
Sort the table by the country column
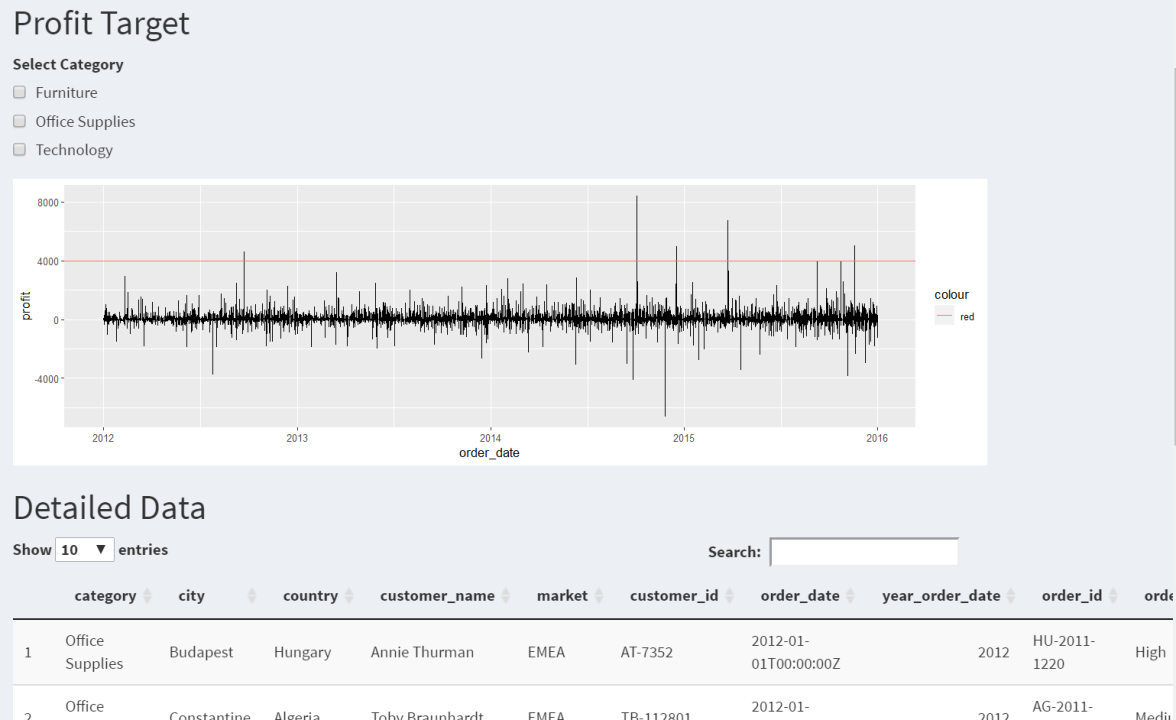[308, 595]
